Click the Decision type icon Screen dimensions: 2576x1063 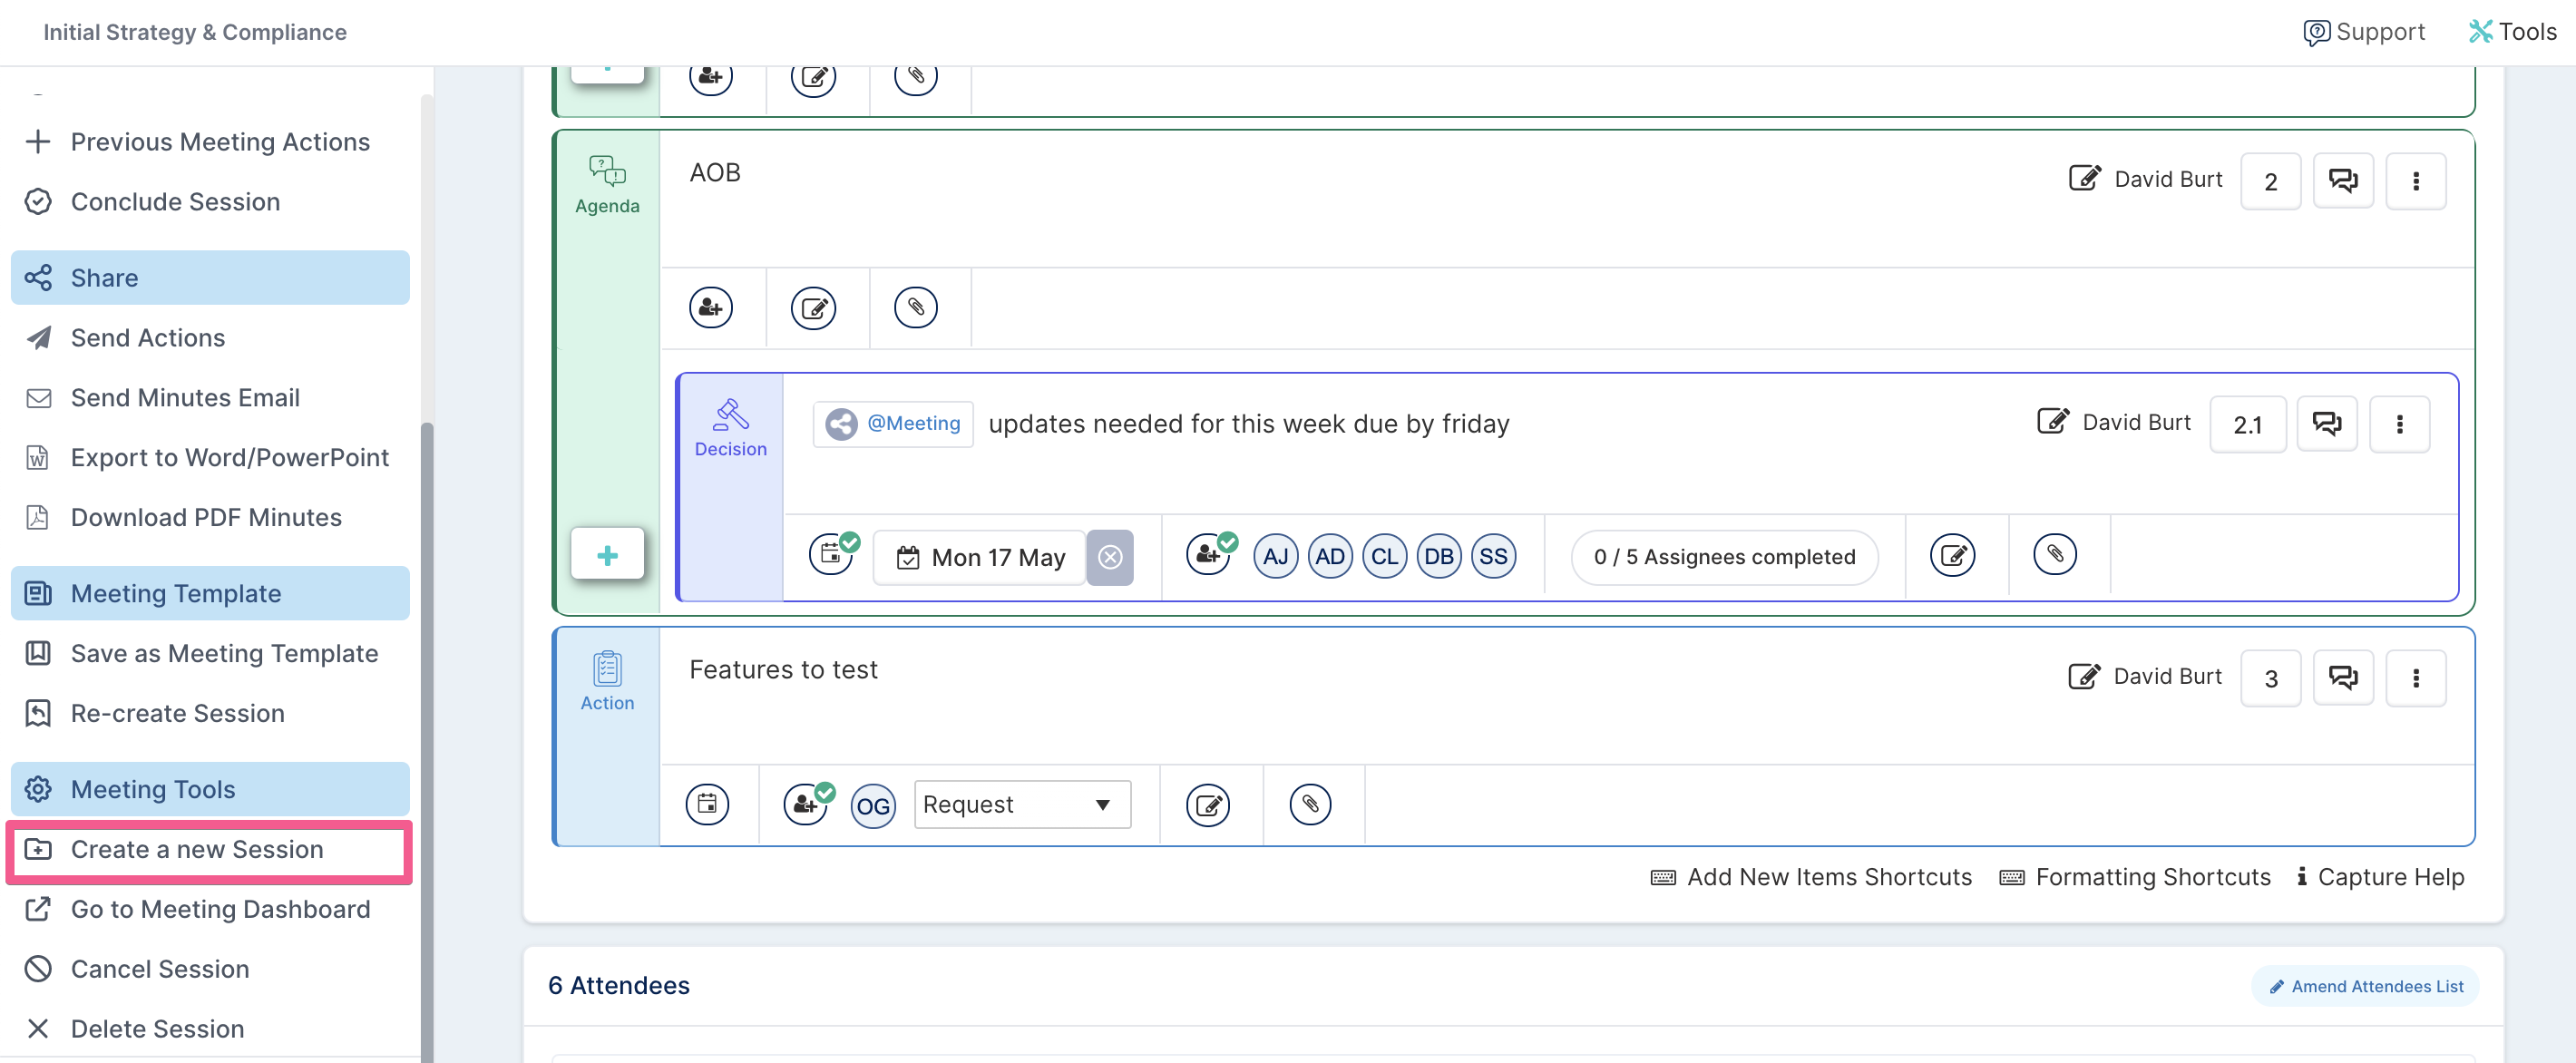pyautogui.click(x=731, y=427)
